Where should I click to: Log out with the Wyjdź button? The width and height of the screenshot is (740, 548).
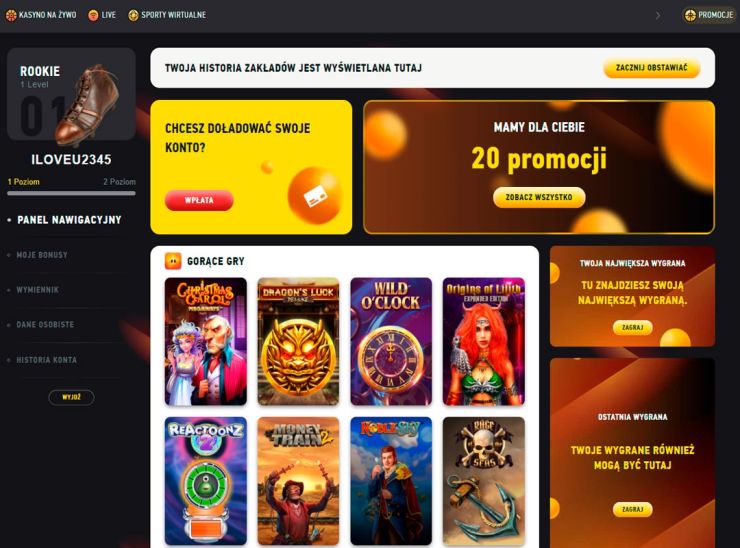click(71, 397)
